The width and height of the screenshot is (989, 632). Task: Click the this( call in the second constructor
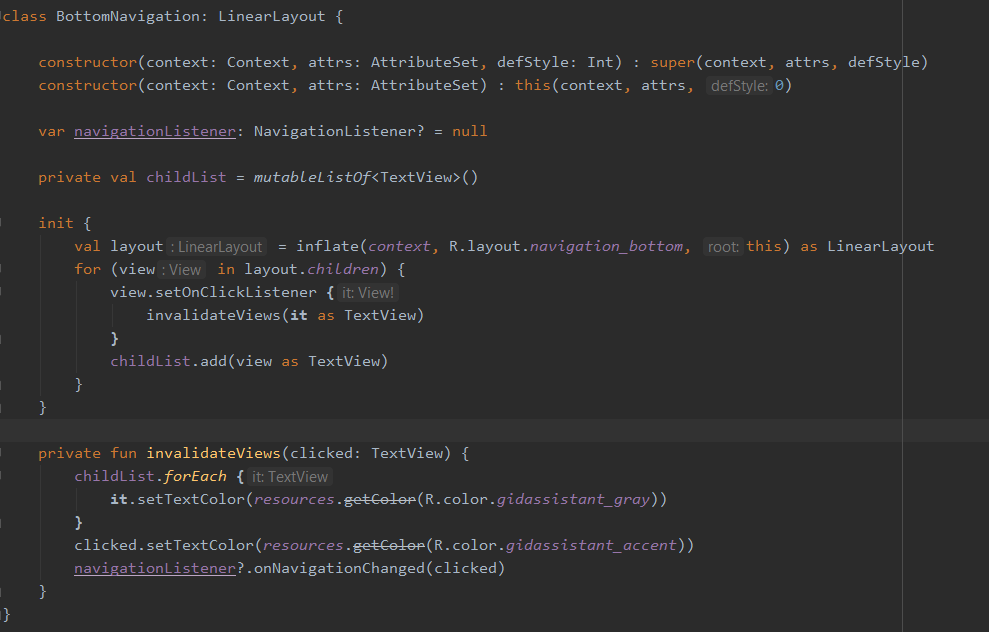533,85
